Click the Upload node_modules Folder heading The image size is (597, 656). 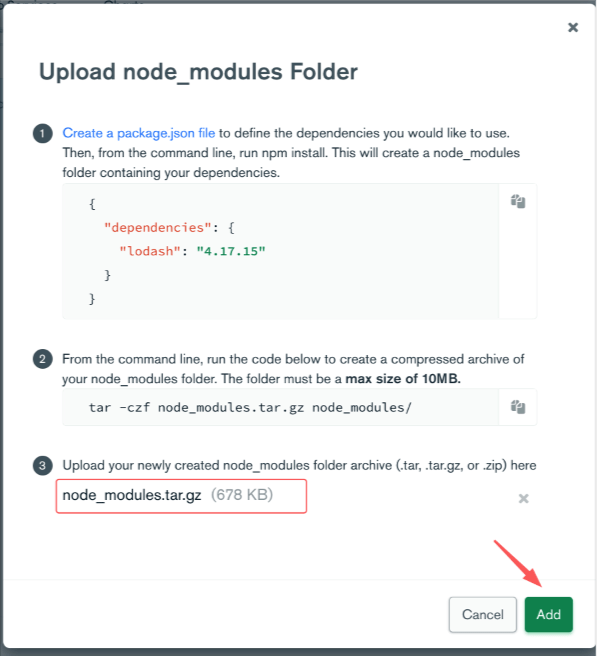[198, 72]
